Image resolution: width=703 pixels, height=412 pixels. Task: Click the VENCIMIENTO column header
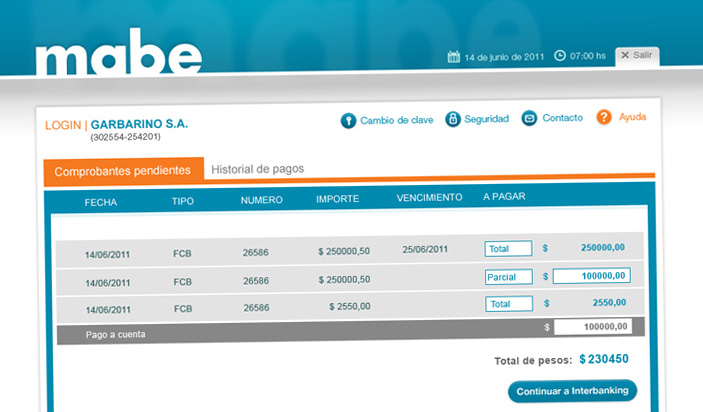point(429,198)
